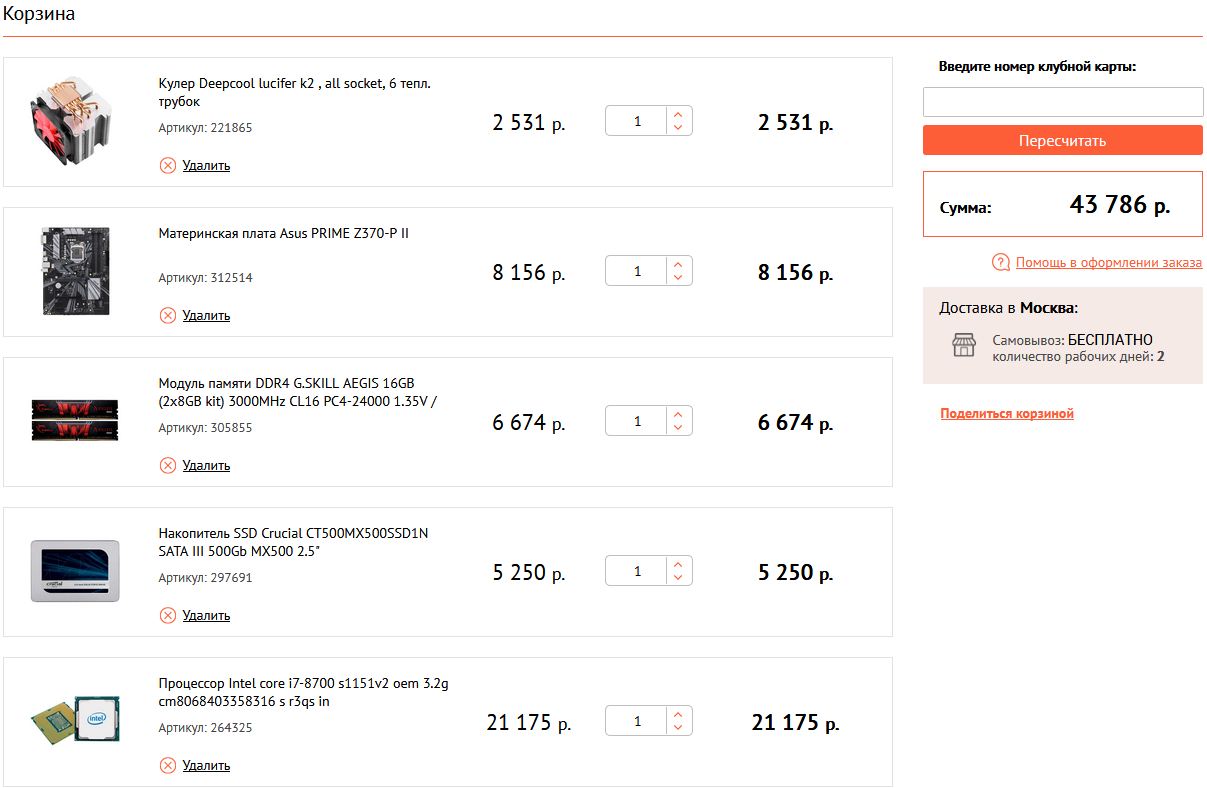Increase quantity of Deepcool lucifer cooler
The image size is (1207, 788).
pos(678,114)
